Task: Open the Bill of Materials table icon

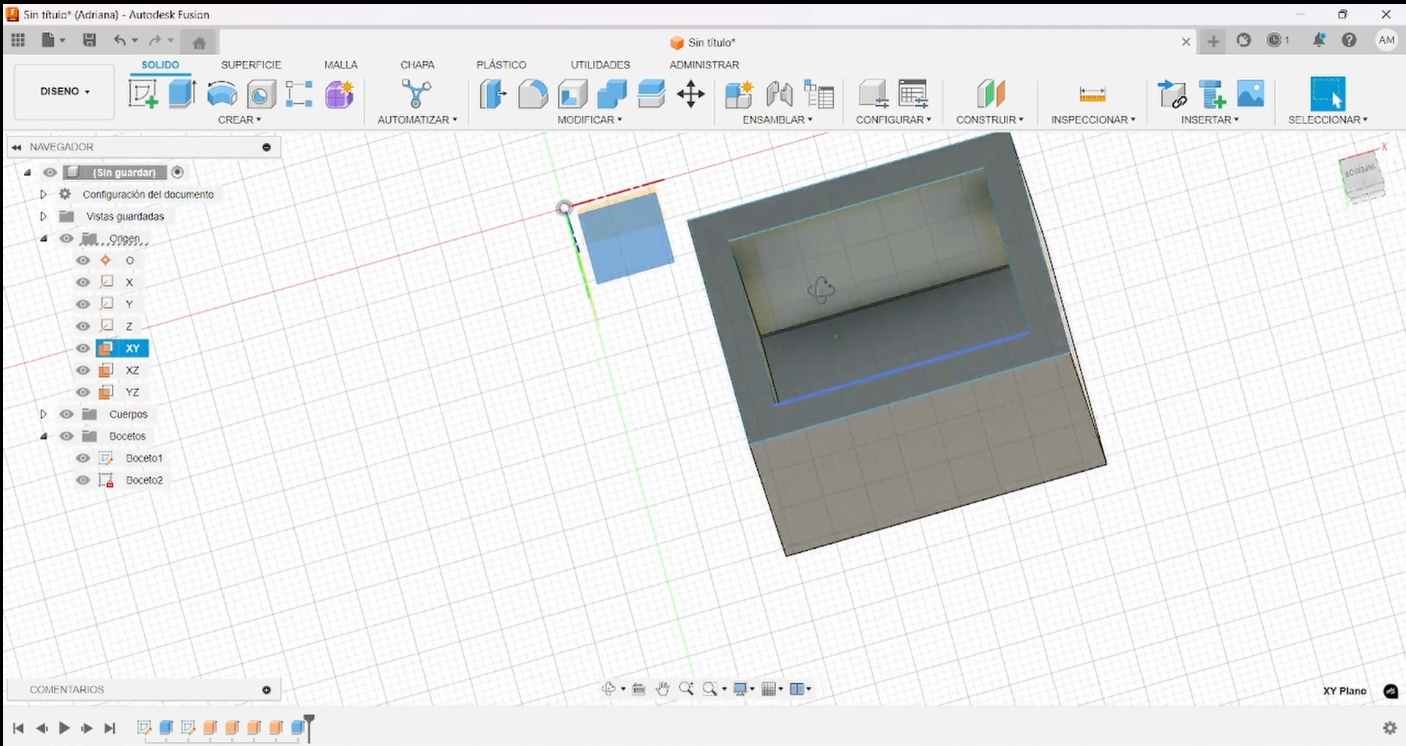Action: tap(819, 94)
